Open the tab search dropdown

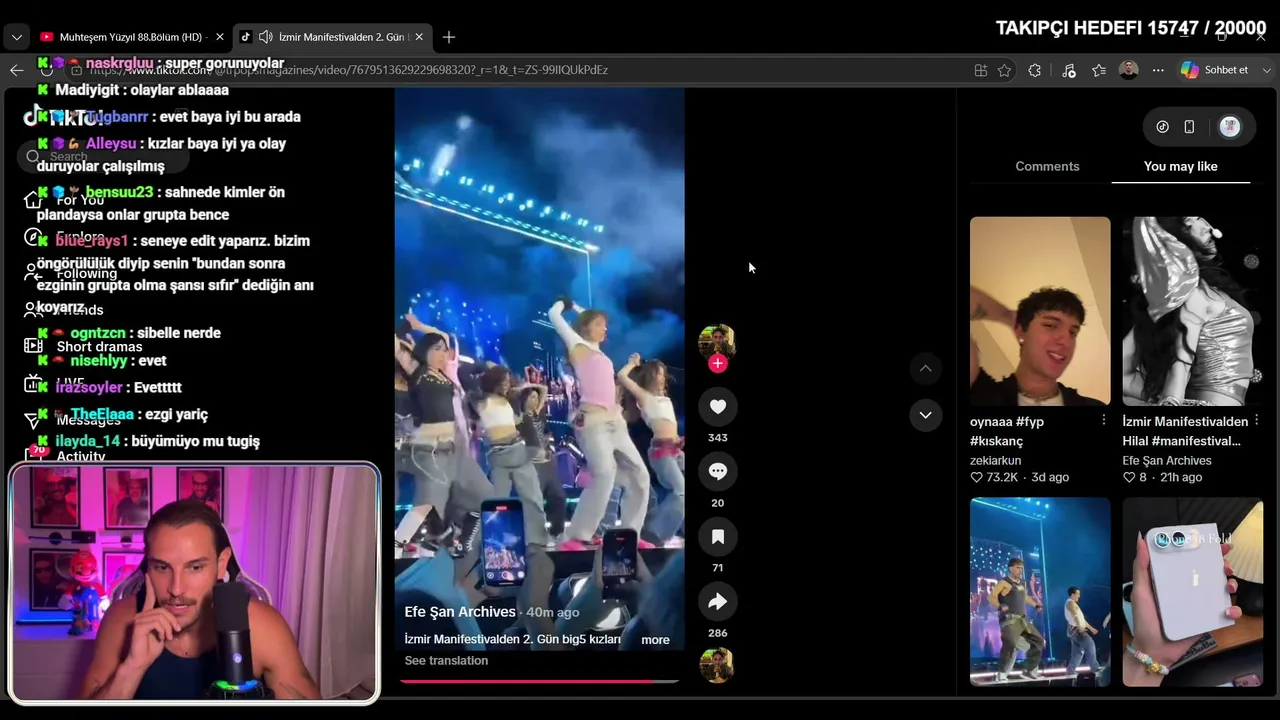tap(16, 37)
